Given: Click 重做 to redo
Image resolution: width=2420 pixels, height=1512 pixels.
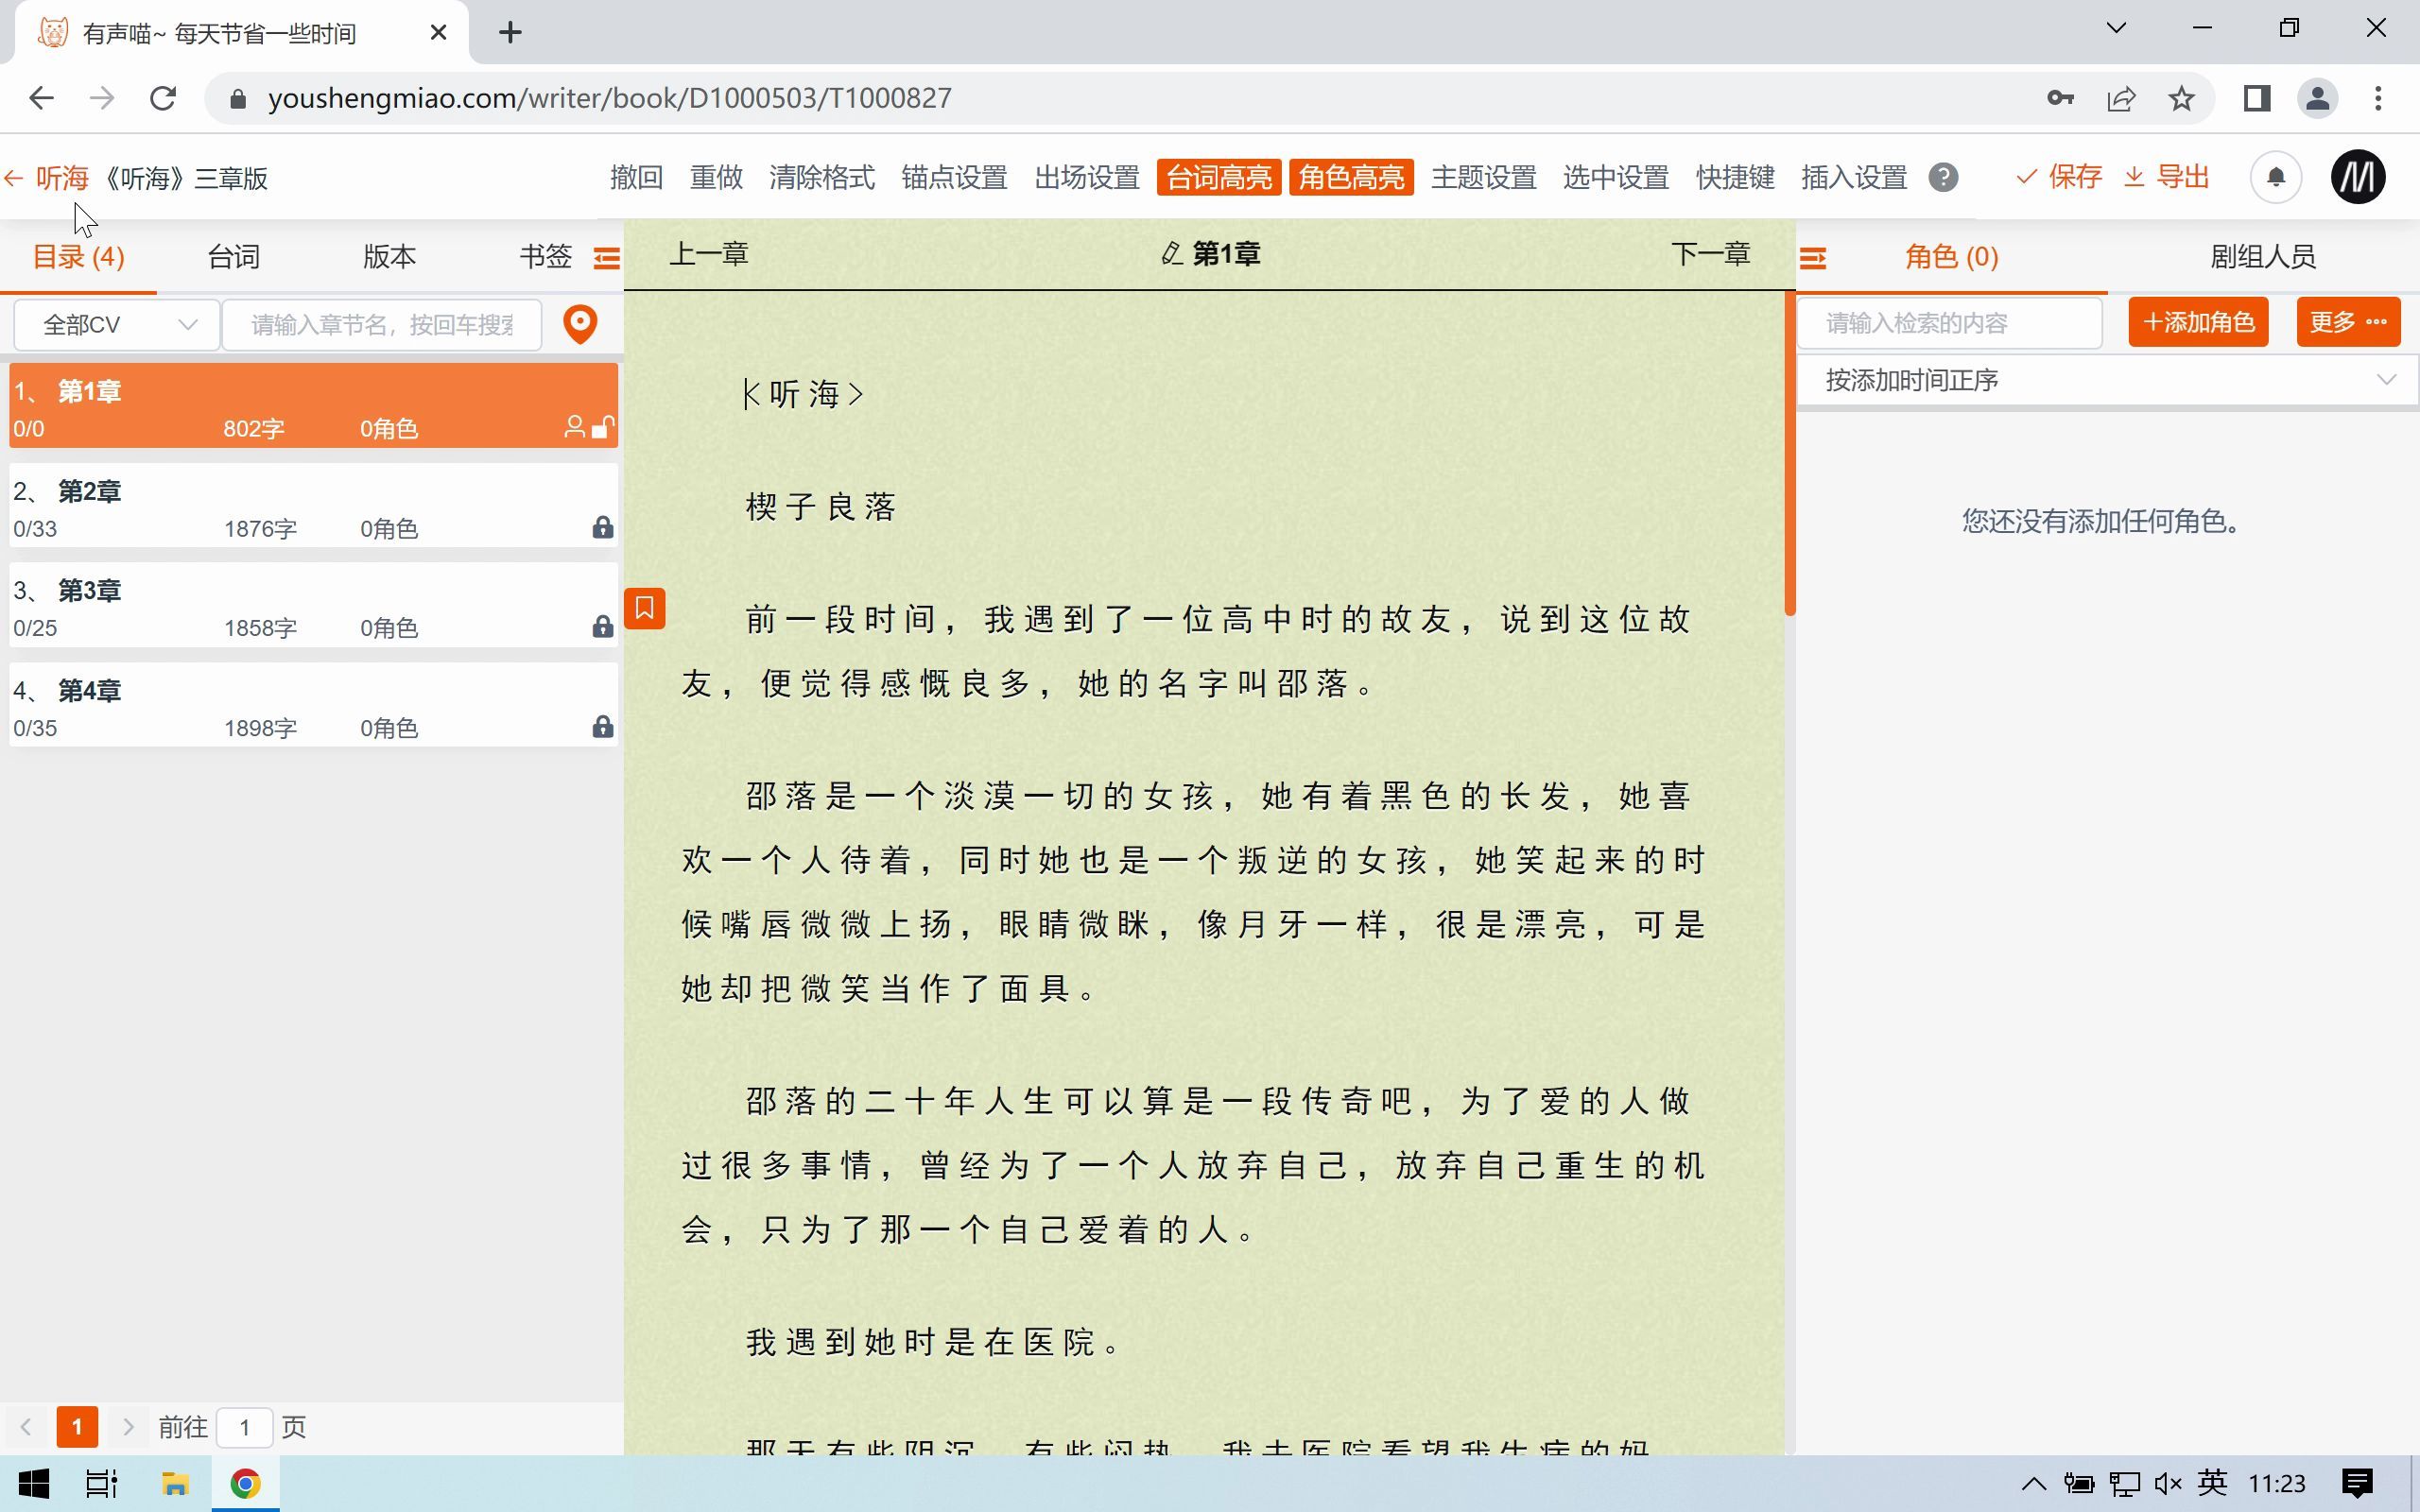Looking at the screenshot, I should click(x=716, y=178).
